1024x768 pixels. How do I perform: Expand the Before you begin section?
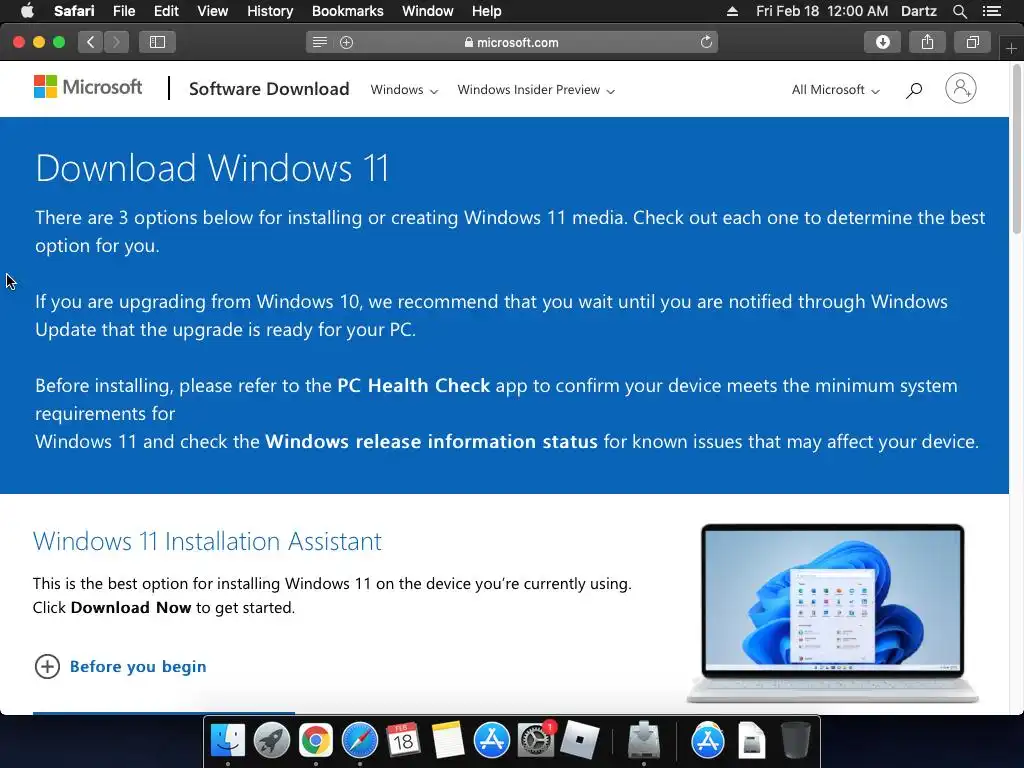coord(121,666)
